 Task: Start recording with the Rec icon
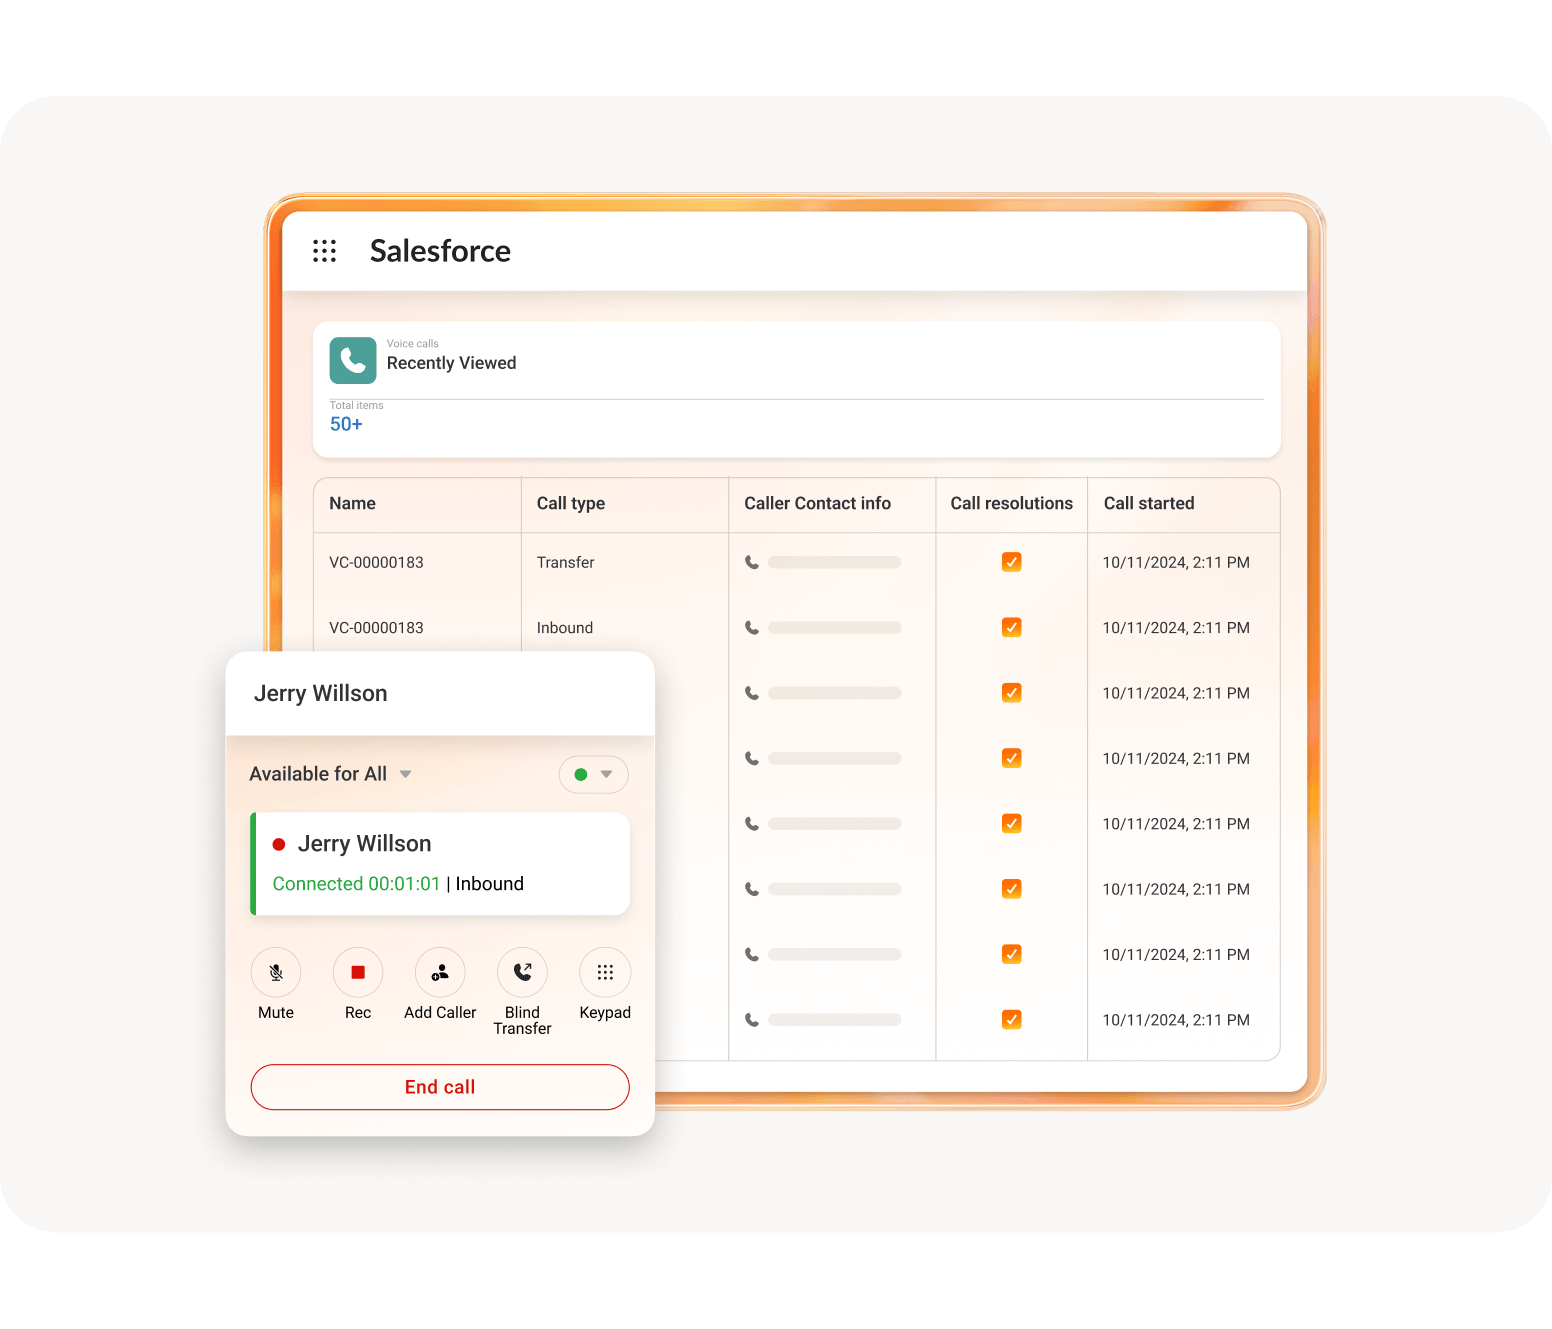357,972
